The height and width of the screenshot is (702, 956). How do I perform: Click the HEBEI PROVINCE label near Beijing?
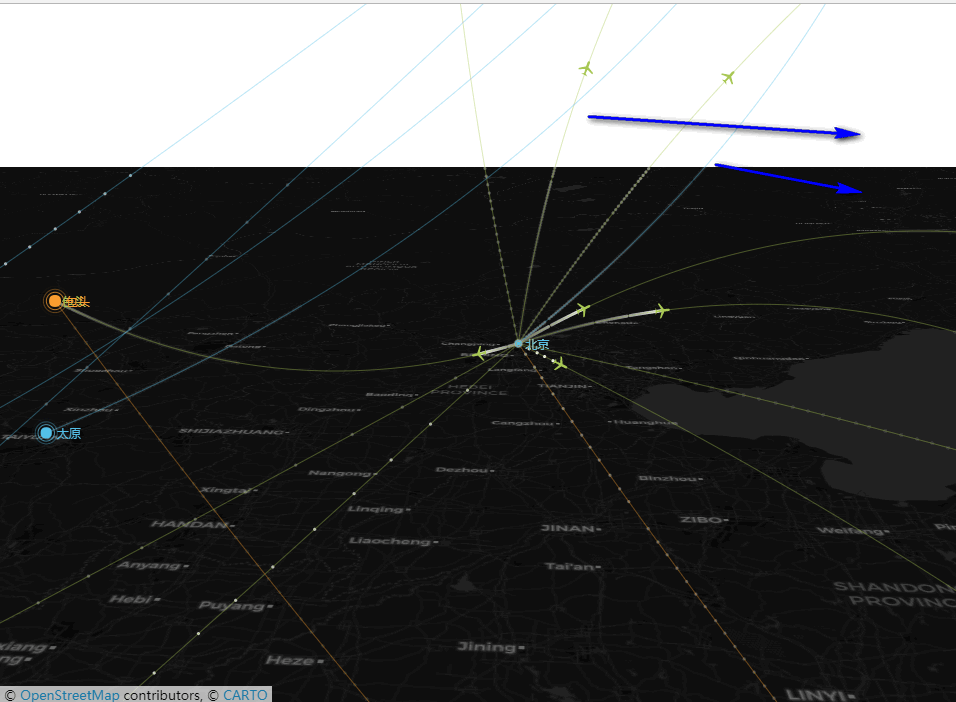tap(472, 387)
